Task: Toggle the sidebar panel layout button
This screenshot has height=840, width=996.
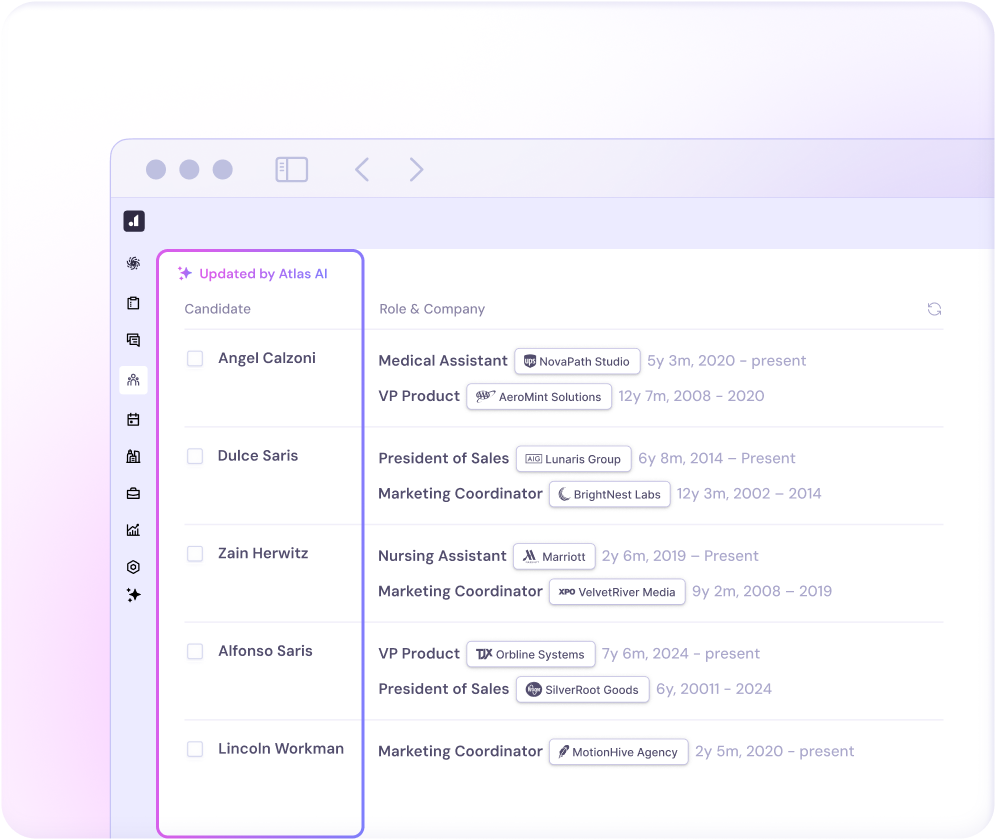Action: [291, 170]
